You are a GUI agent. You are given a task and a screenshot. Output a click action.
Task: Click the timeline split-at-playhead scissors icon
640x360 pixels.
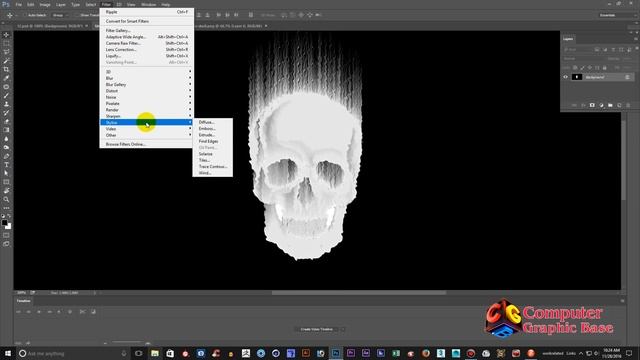[82, 312]
